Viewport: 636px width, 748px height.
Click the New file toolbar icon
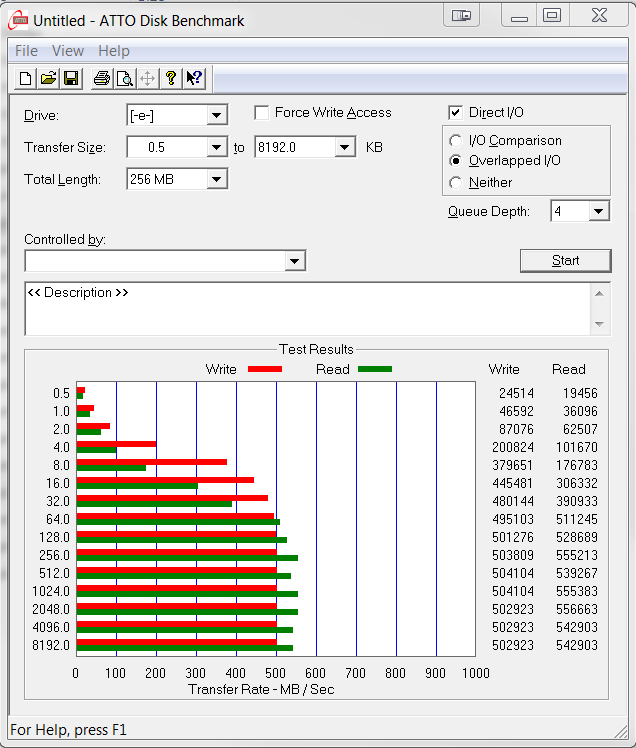point(26,78)
